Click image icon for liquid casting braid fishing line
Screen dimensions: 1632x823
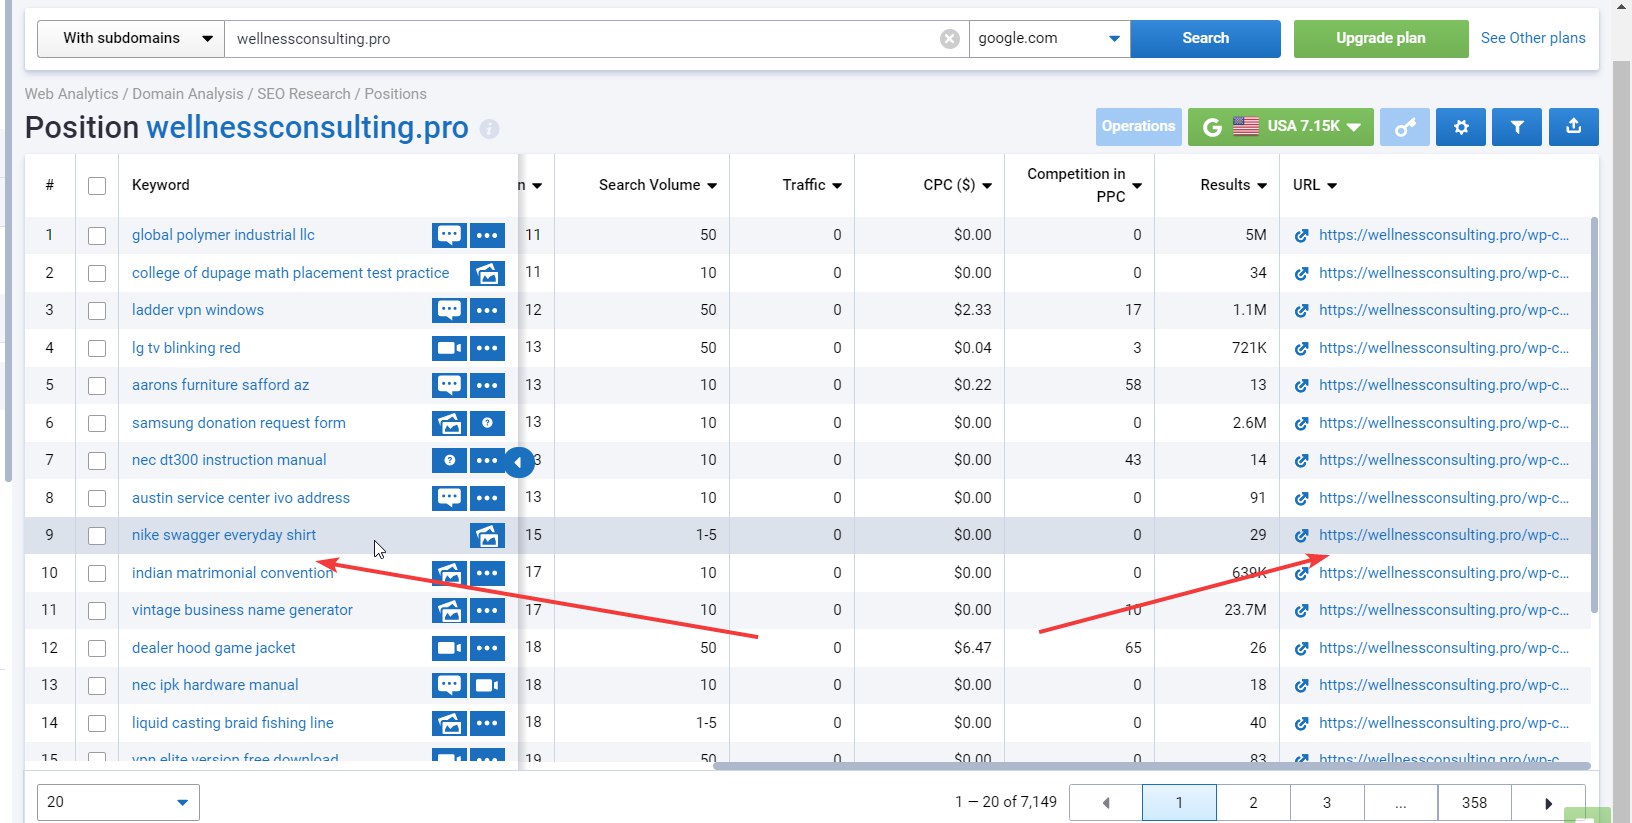449,723
